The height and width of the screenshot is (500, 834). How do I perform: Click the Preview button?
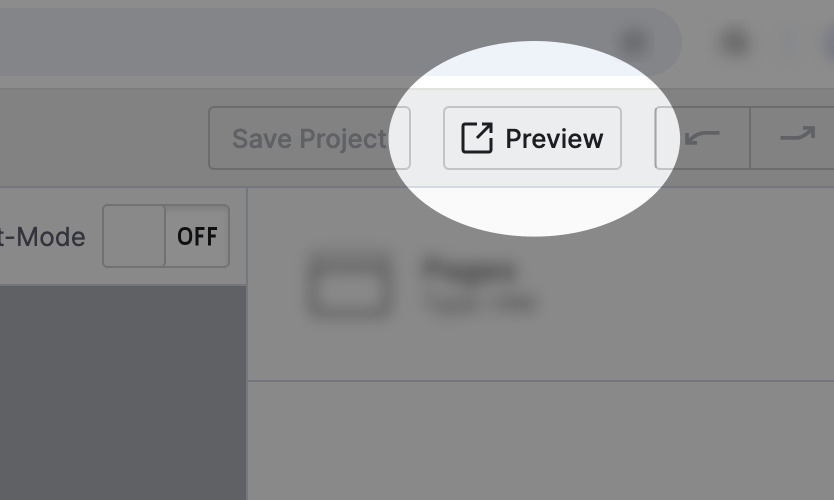coord(532,138)
